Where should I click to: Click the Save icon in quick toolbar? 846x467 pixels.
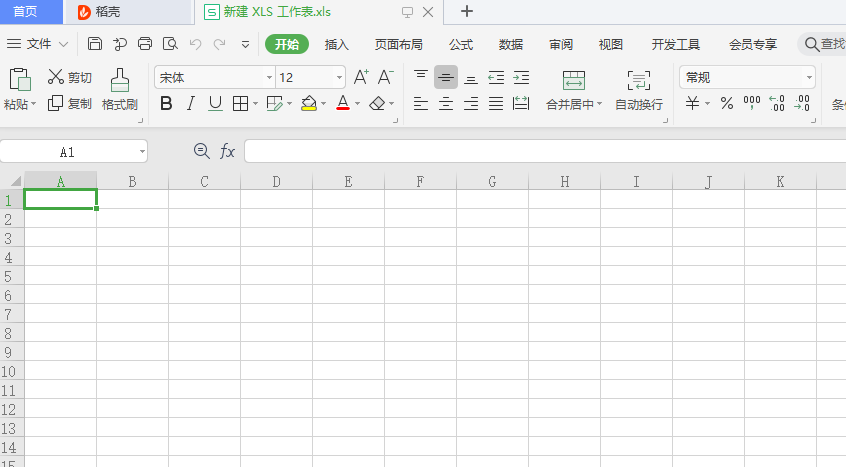click(x=95, y=44)
